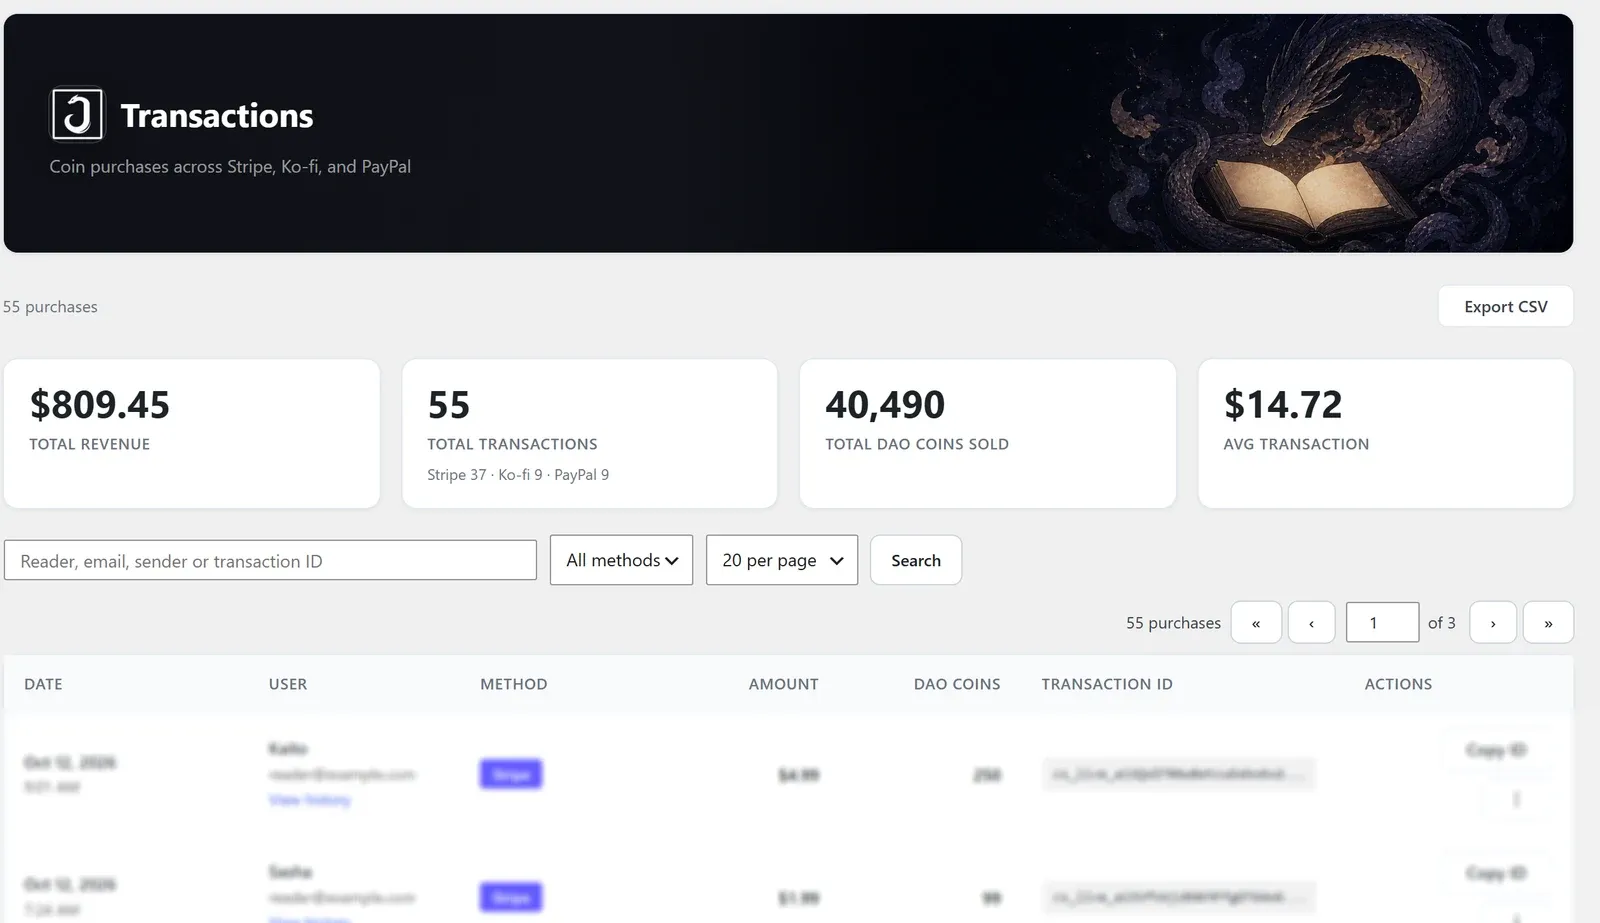
Task: Click the Stripe 37 · Ko-fi 9 · PayPal 9 breakdown
Action: (x=518, y=475)
